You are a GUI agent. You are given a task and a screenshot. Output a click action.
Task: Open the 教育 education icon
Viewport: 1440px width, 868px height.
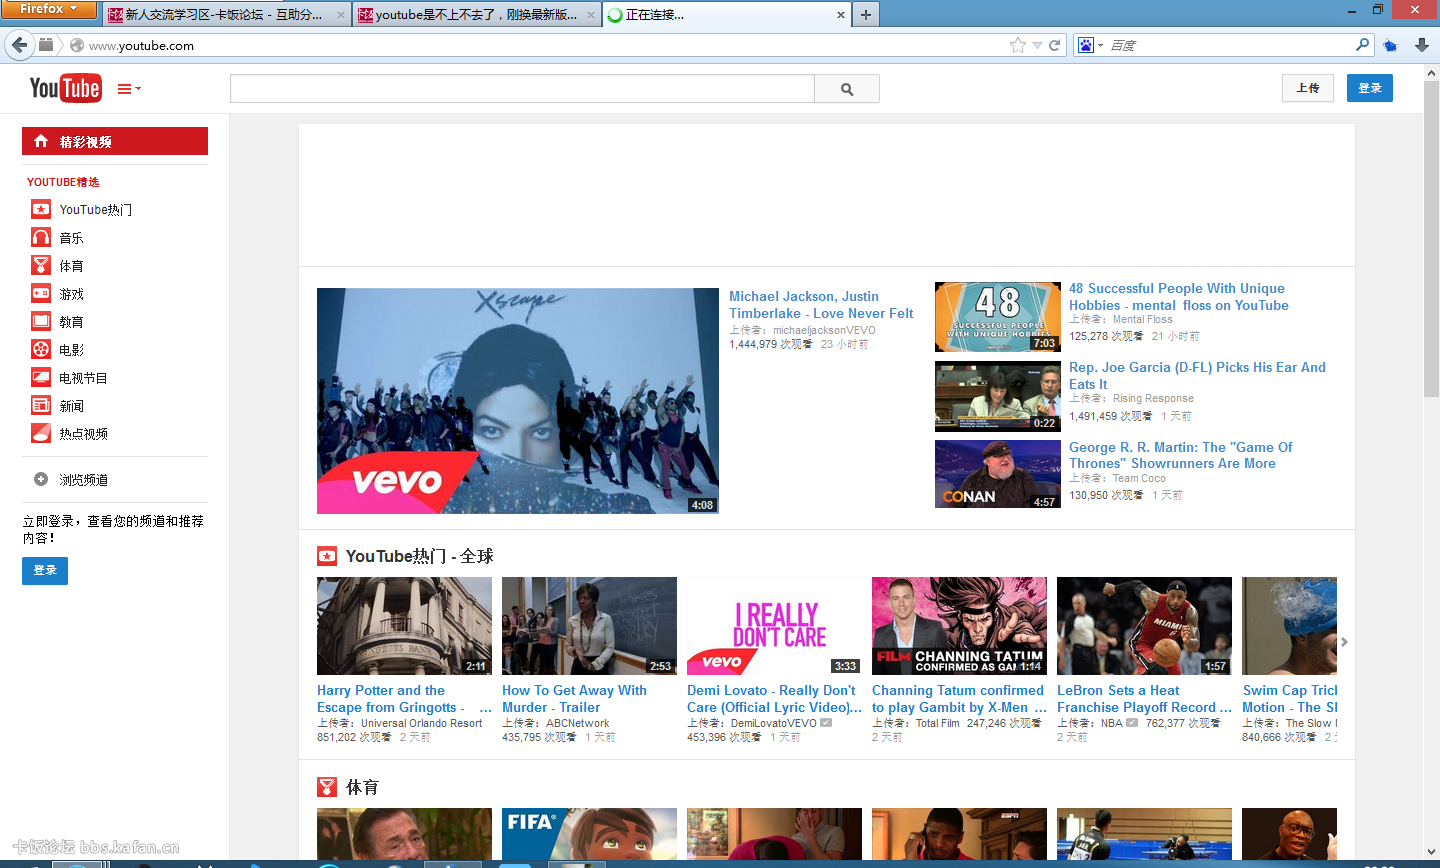pos(41,321)
